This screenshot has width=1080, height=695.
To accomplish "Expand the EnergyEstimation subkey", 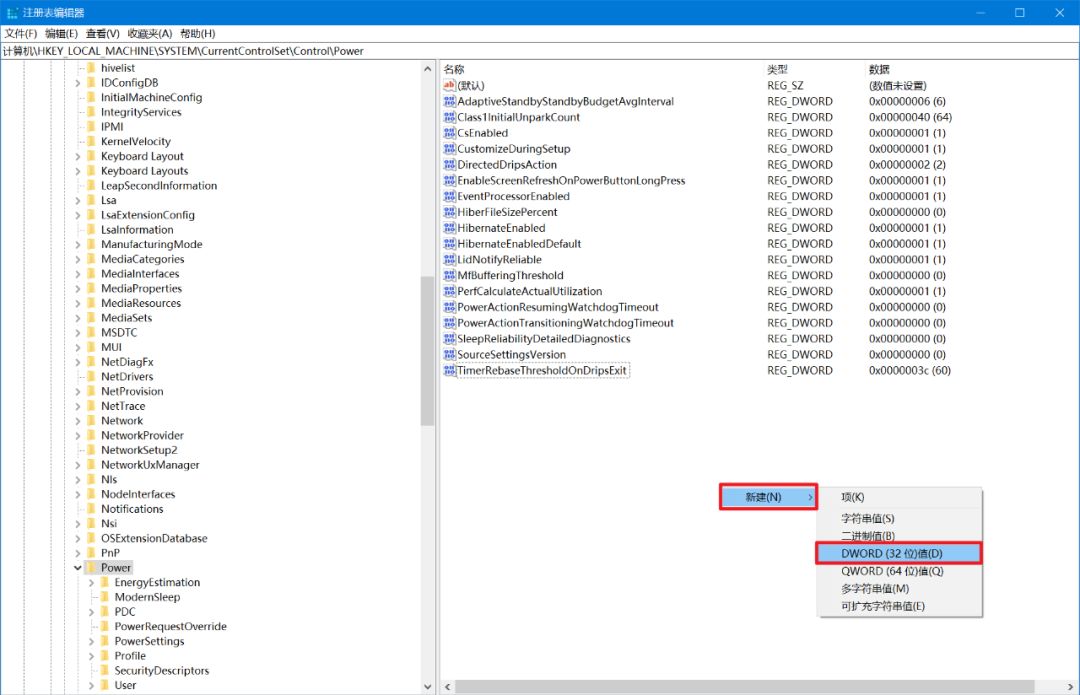I will pyautogui.click(x=91, y=583).
